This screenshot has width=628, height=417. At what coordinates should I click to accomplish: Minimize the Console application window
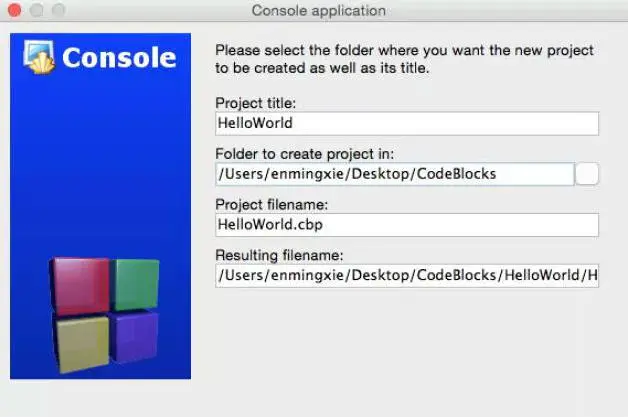(x=35, y=11)
